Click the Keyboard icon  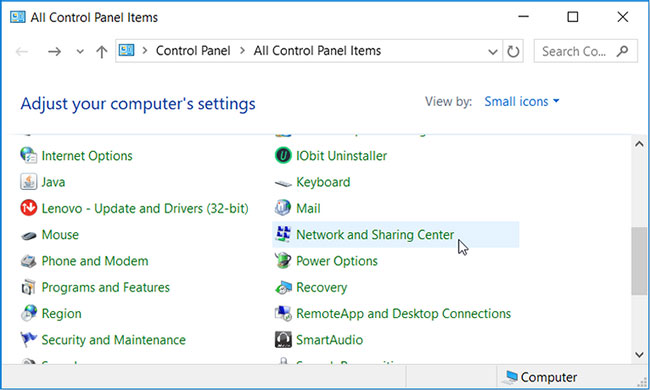pos(283,183)
